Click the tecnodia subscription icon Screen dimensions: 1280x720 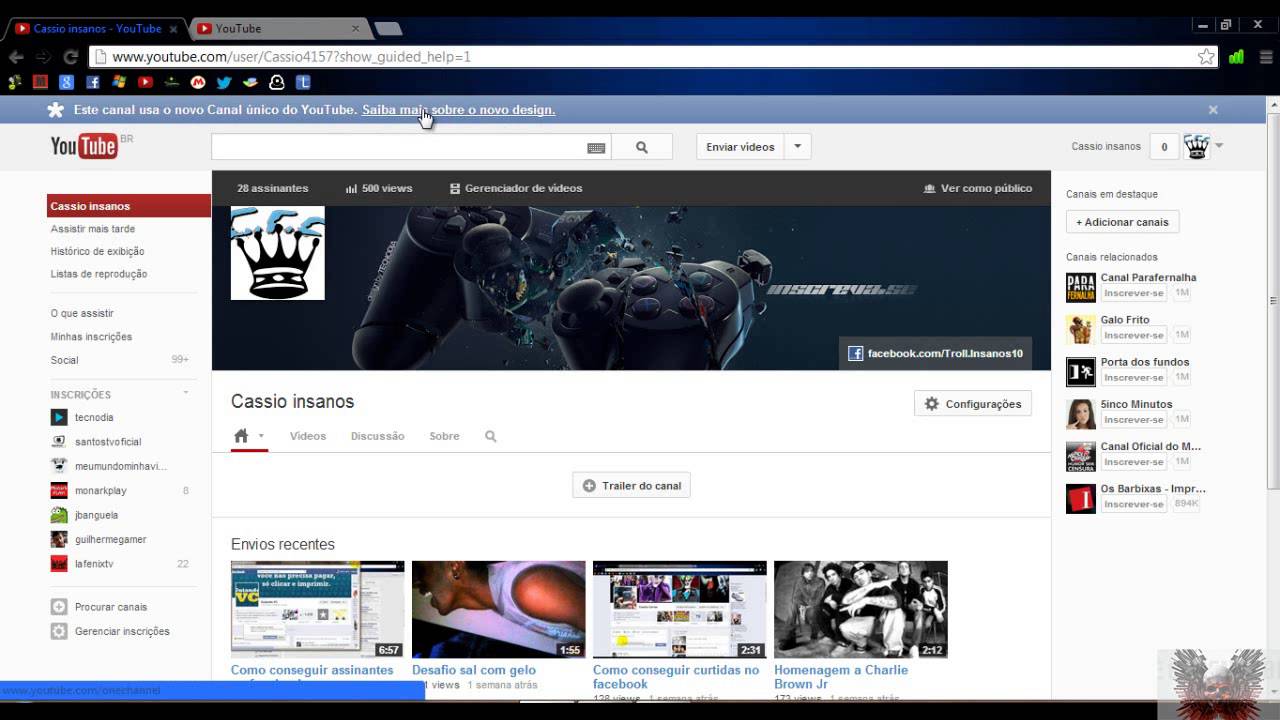click(59, 417)
